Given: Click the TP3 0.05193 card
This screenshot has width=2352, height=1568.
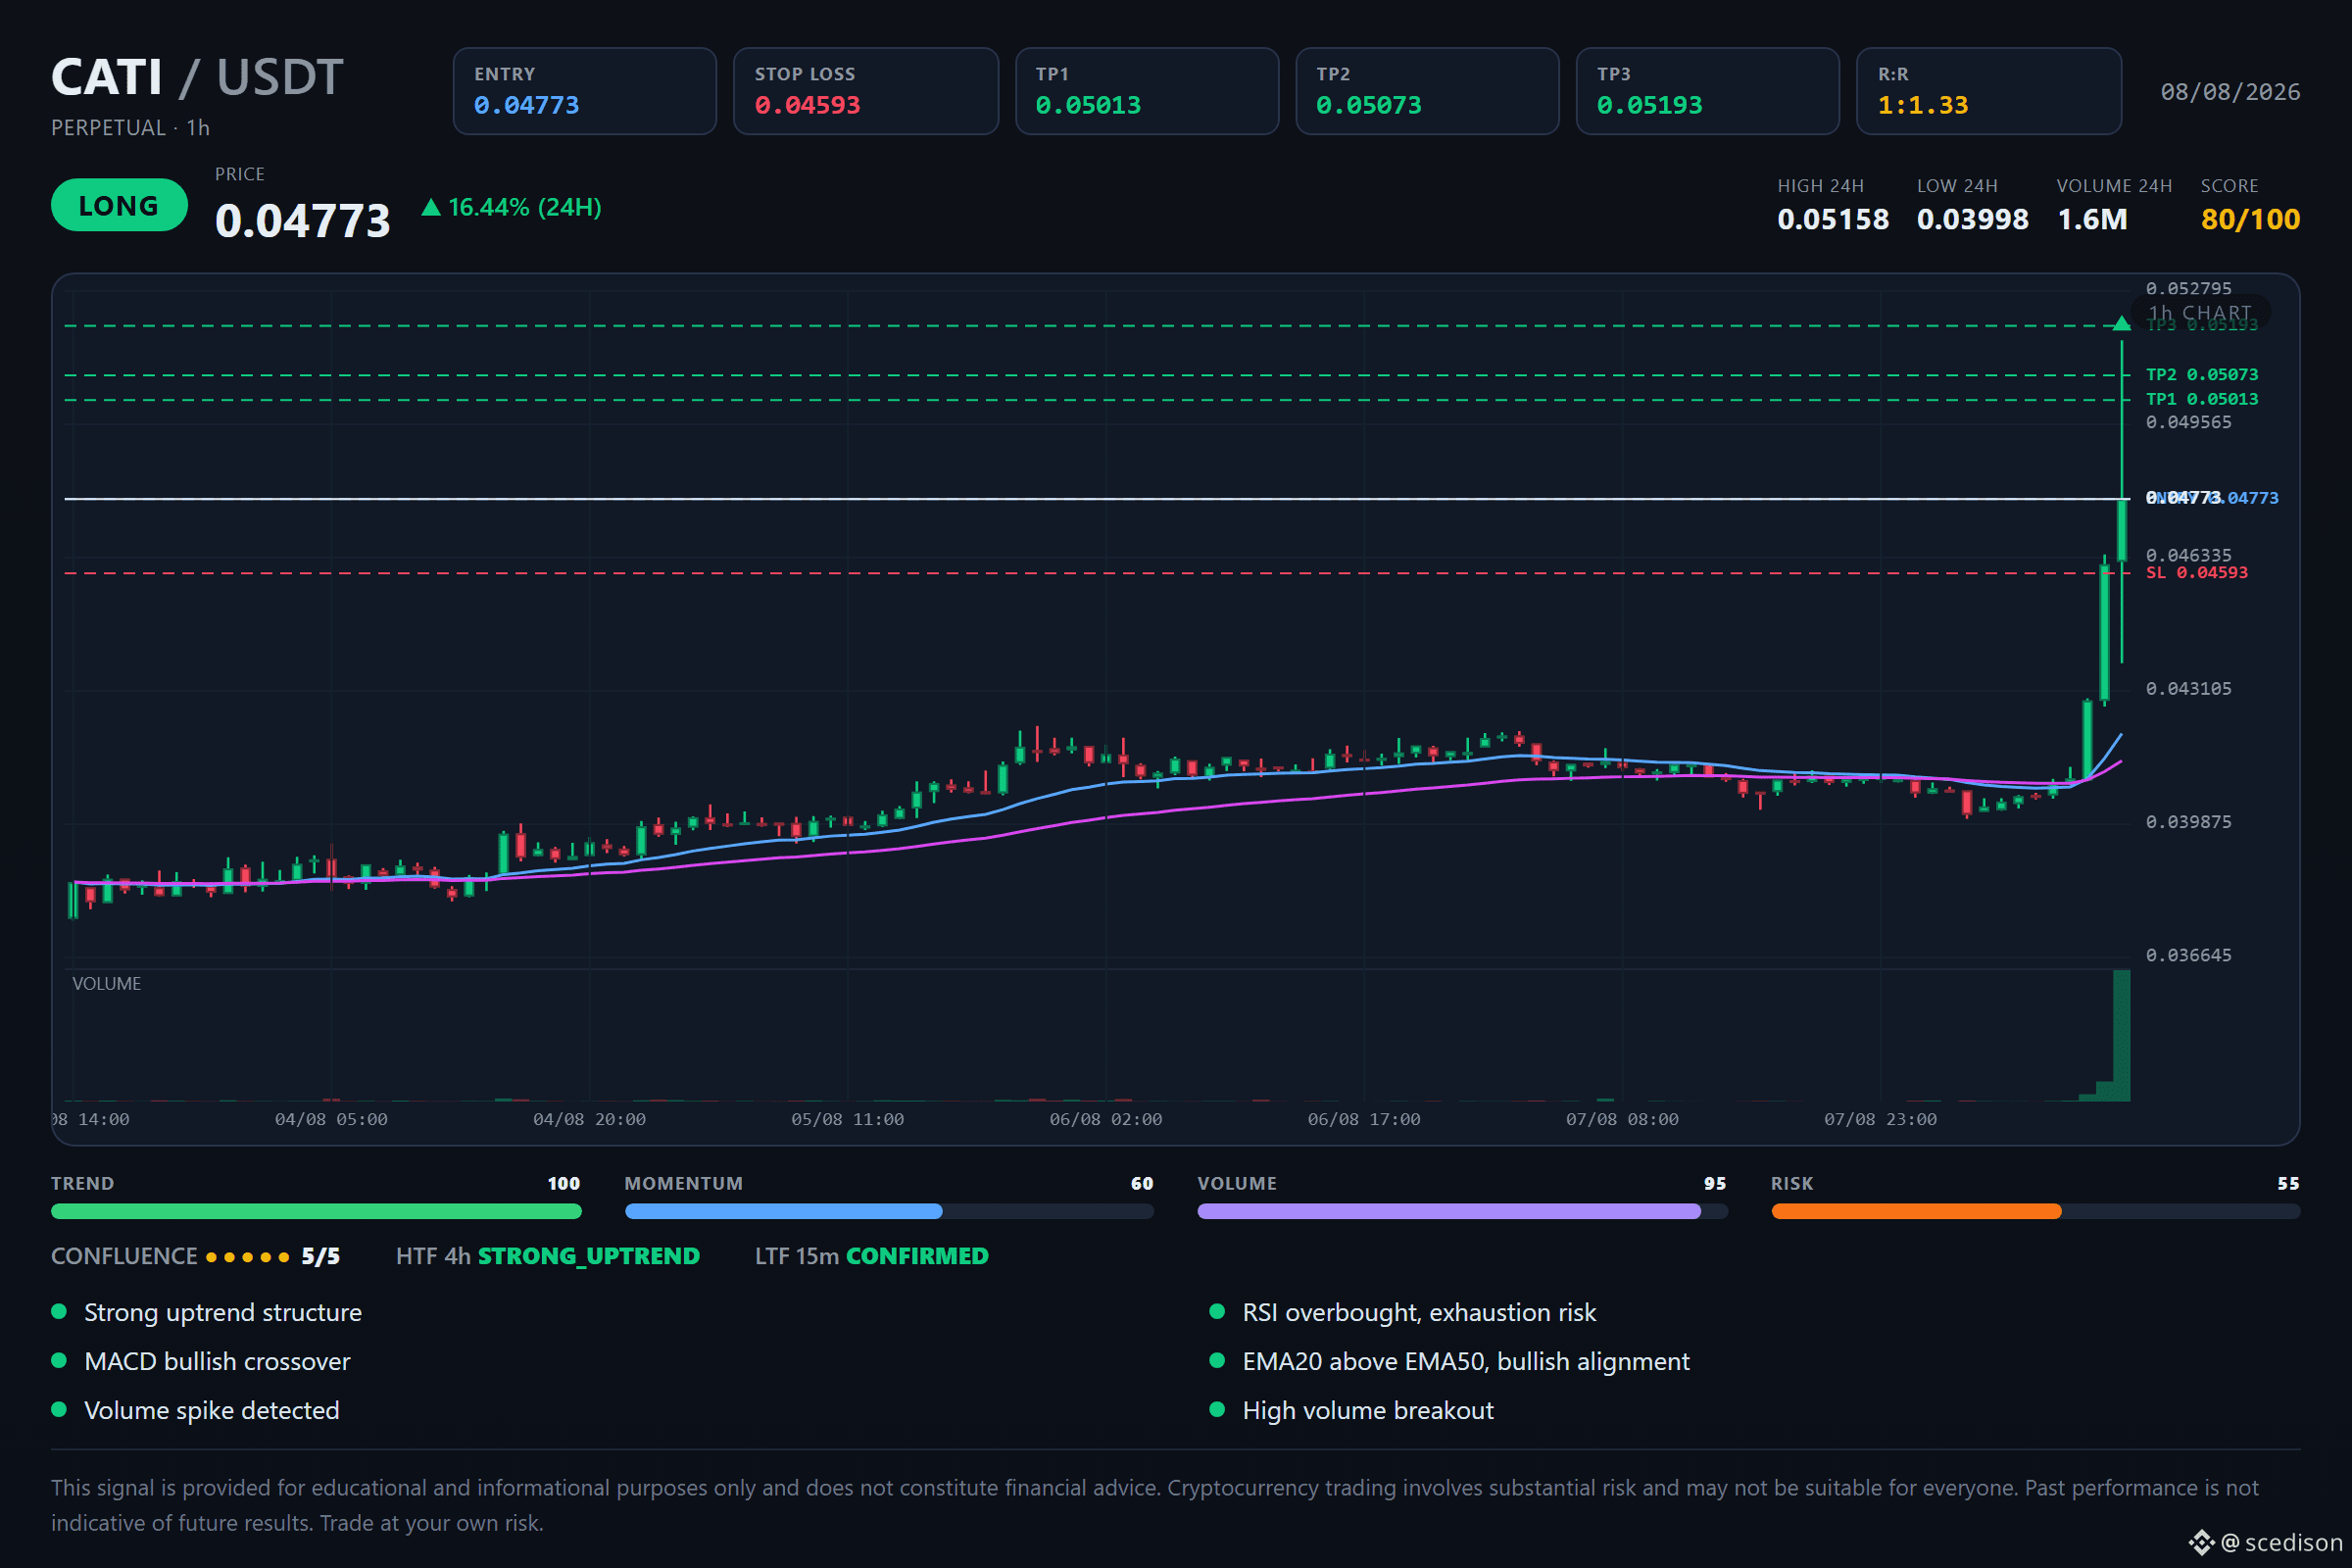Looking at the screenshot, I should point(1708,91).
